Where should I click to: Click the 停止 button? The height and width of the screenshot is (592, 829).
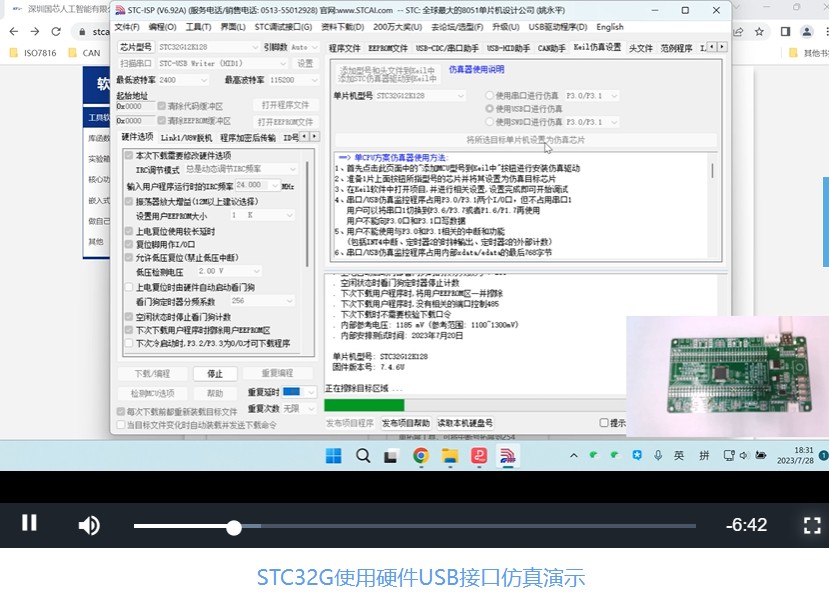tap(215, 374)
